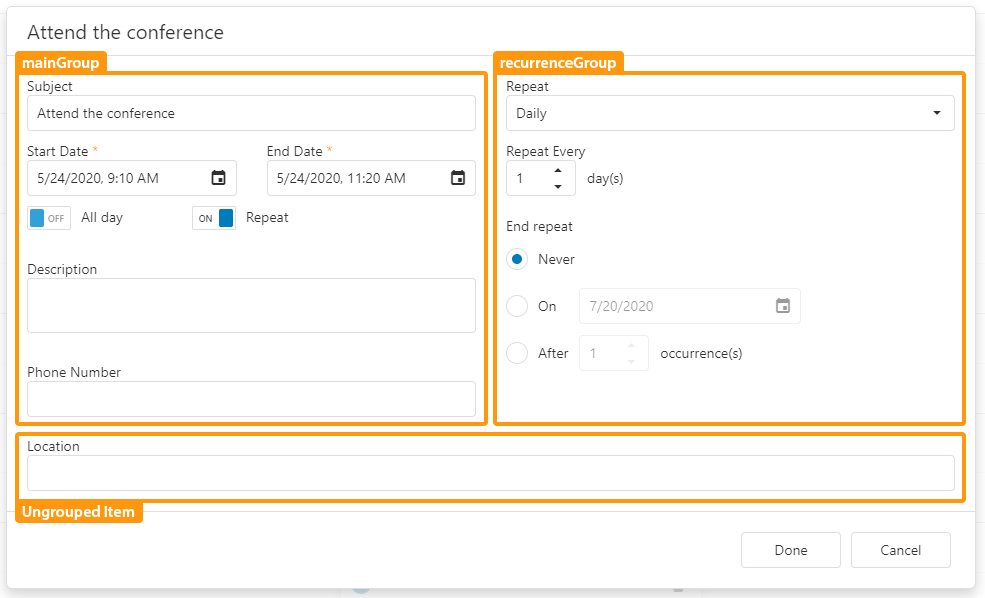
Task: Select the After occurrences radio option
Action: (x=517, y=353)
